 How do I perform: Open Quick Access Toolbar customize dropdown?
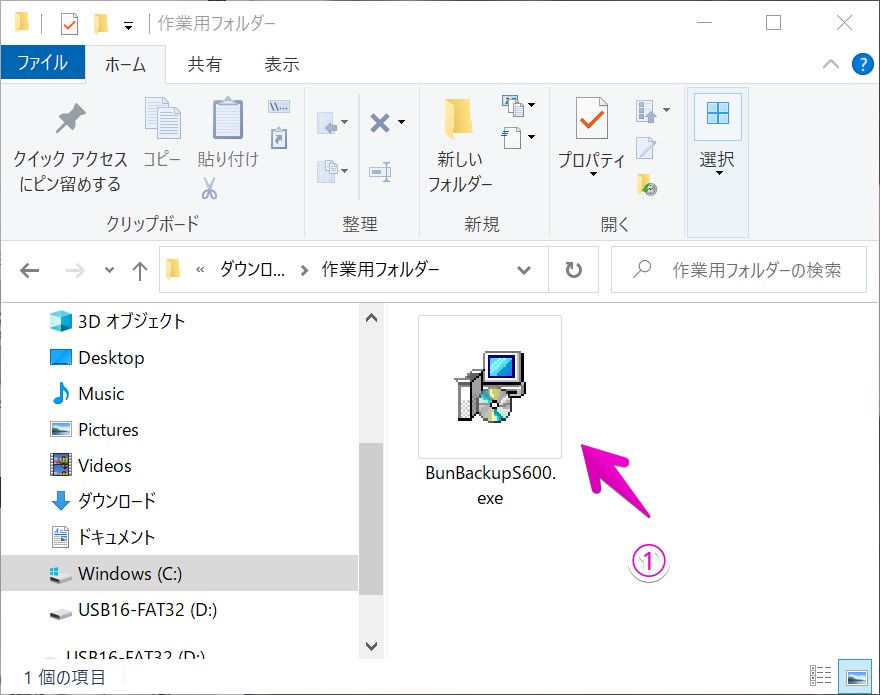coord(129,25)
